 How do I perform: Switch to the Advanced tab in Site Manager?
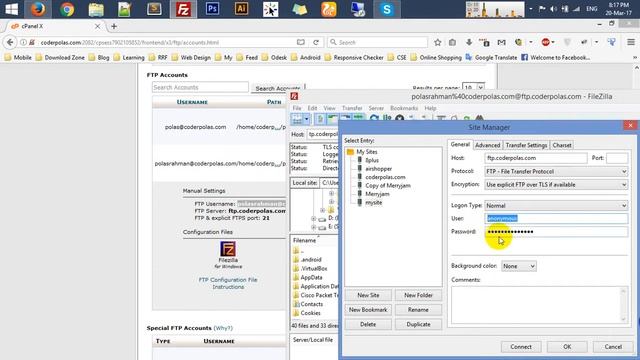[x=487, y=145]
